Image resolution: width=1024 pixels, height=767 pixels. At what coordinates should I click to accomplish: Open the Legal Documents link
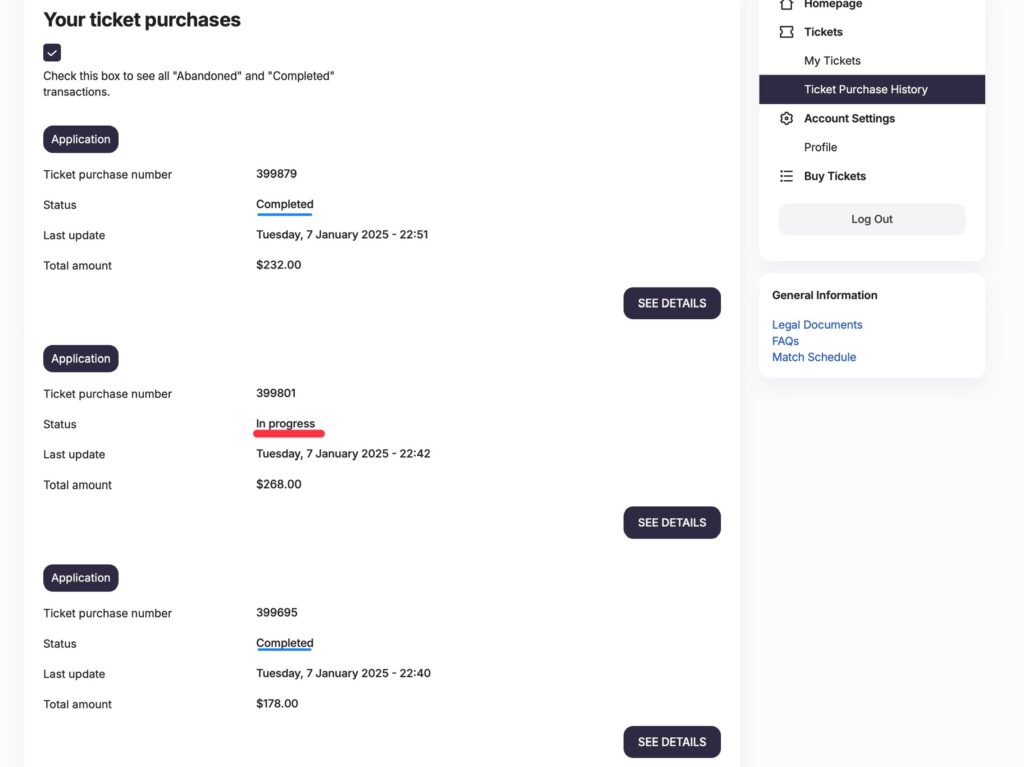pyautogui.click(x=817, y=325)
